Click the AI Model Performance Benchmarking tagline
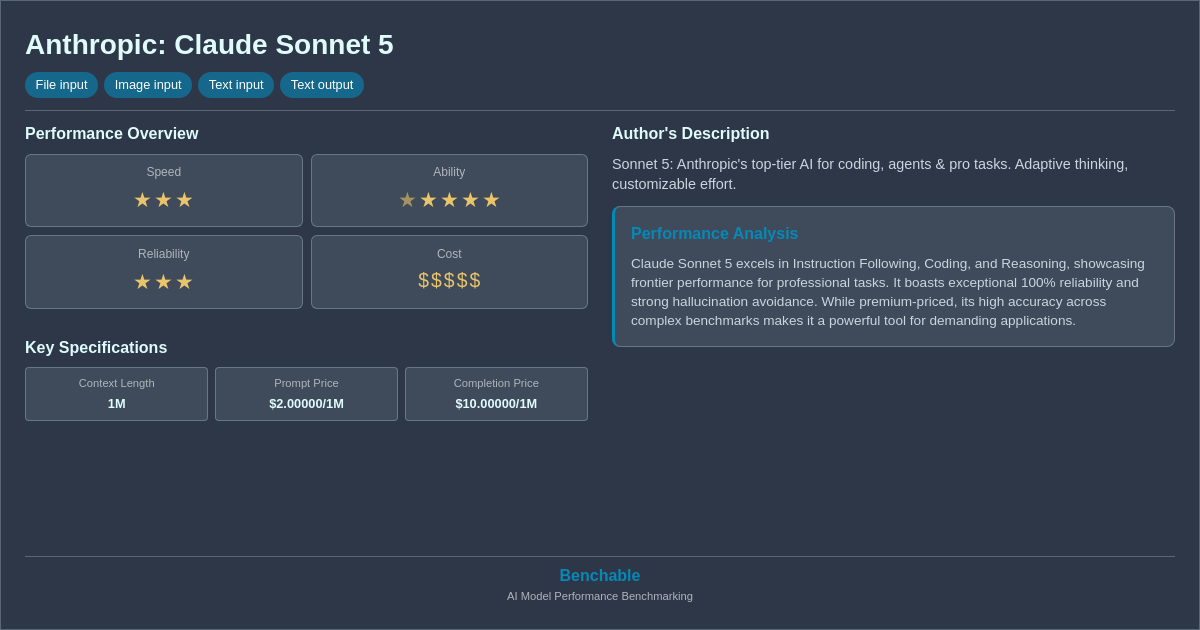 pyautogui.click(x=600, y=596)
